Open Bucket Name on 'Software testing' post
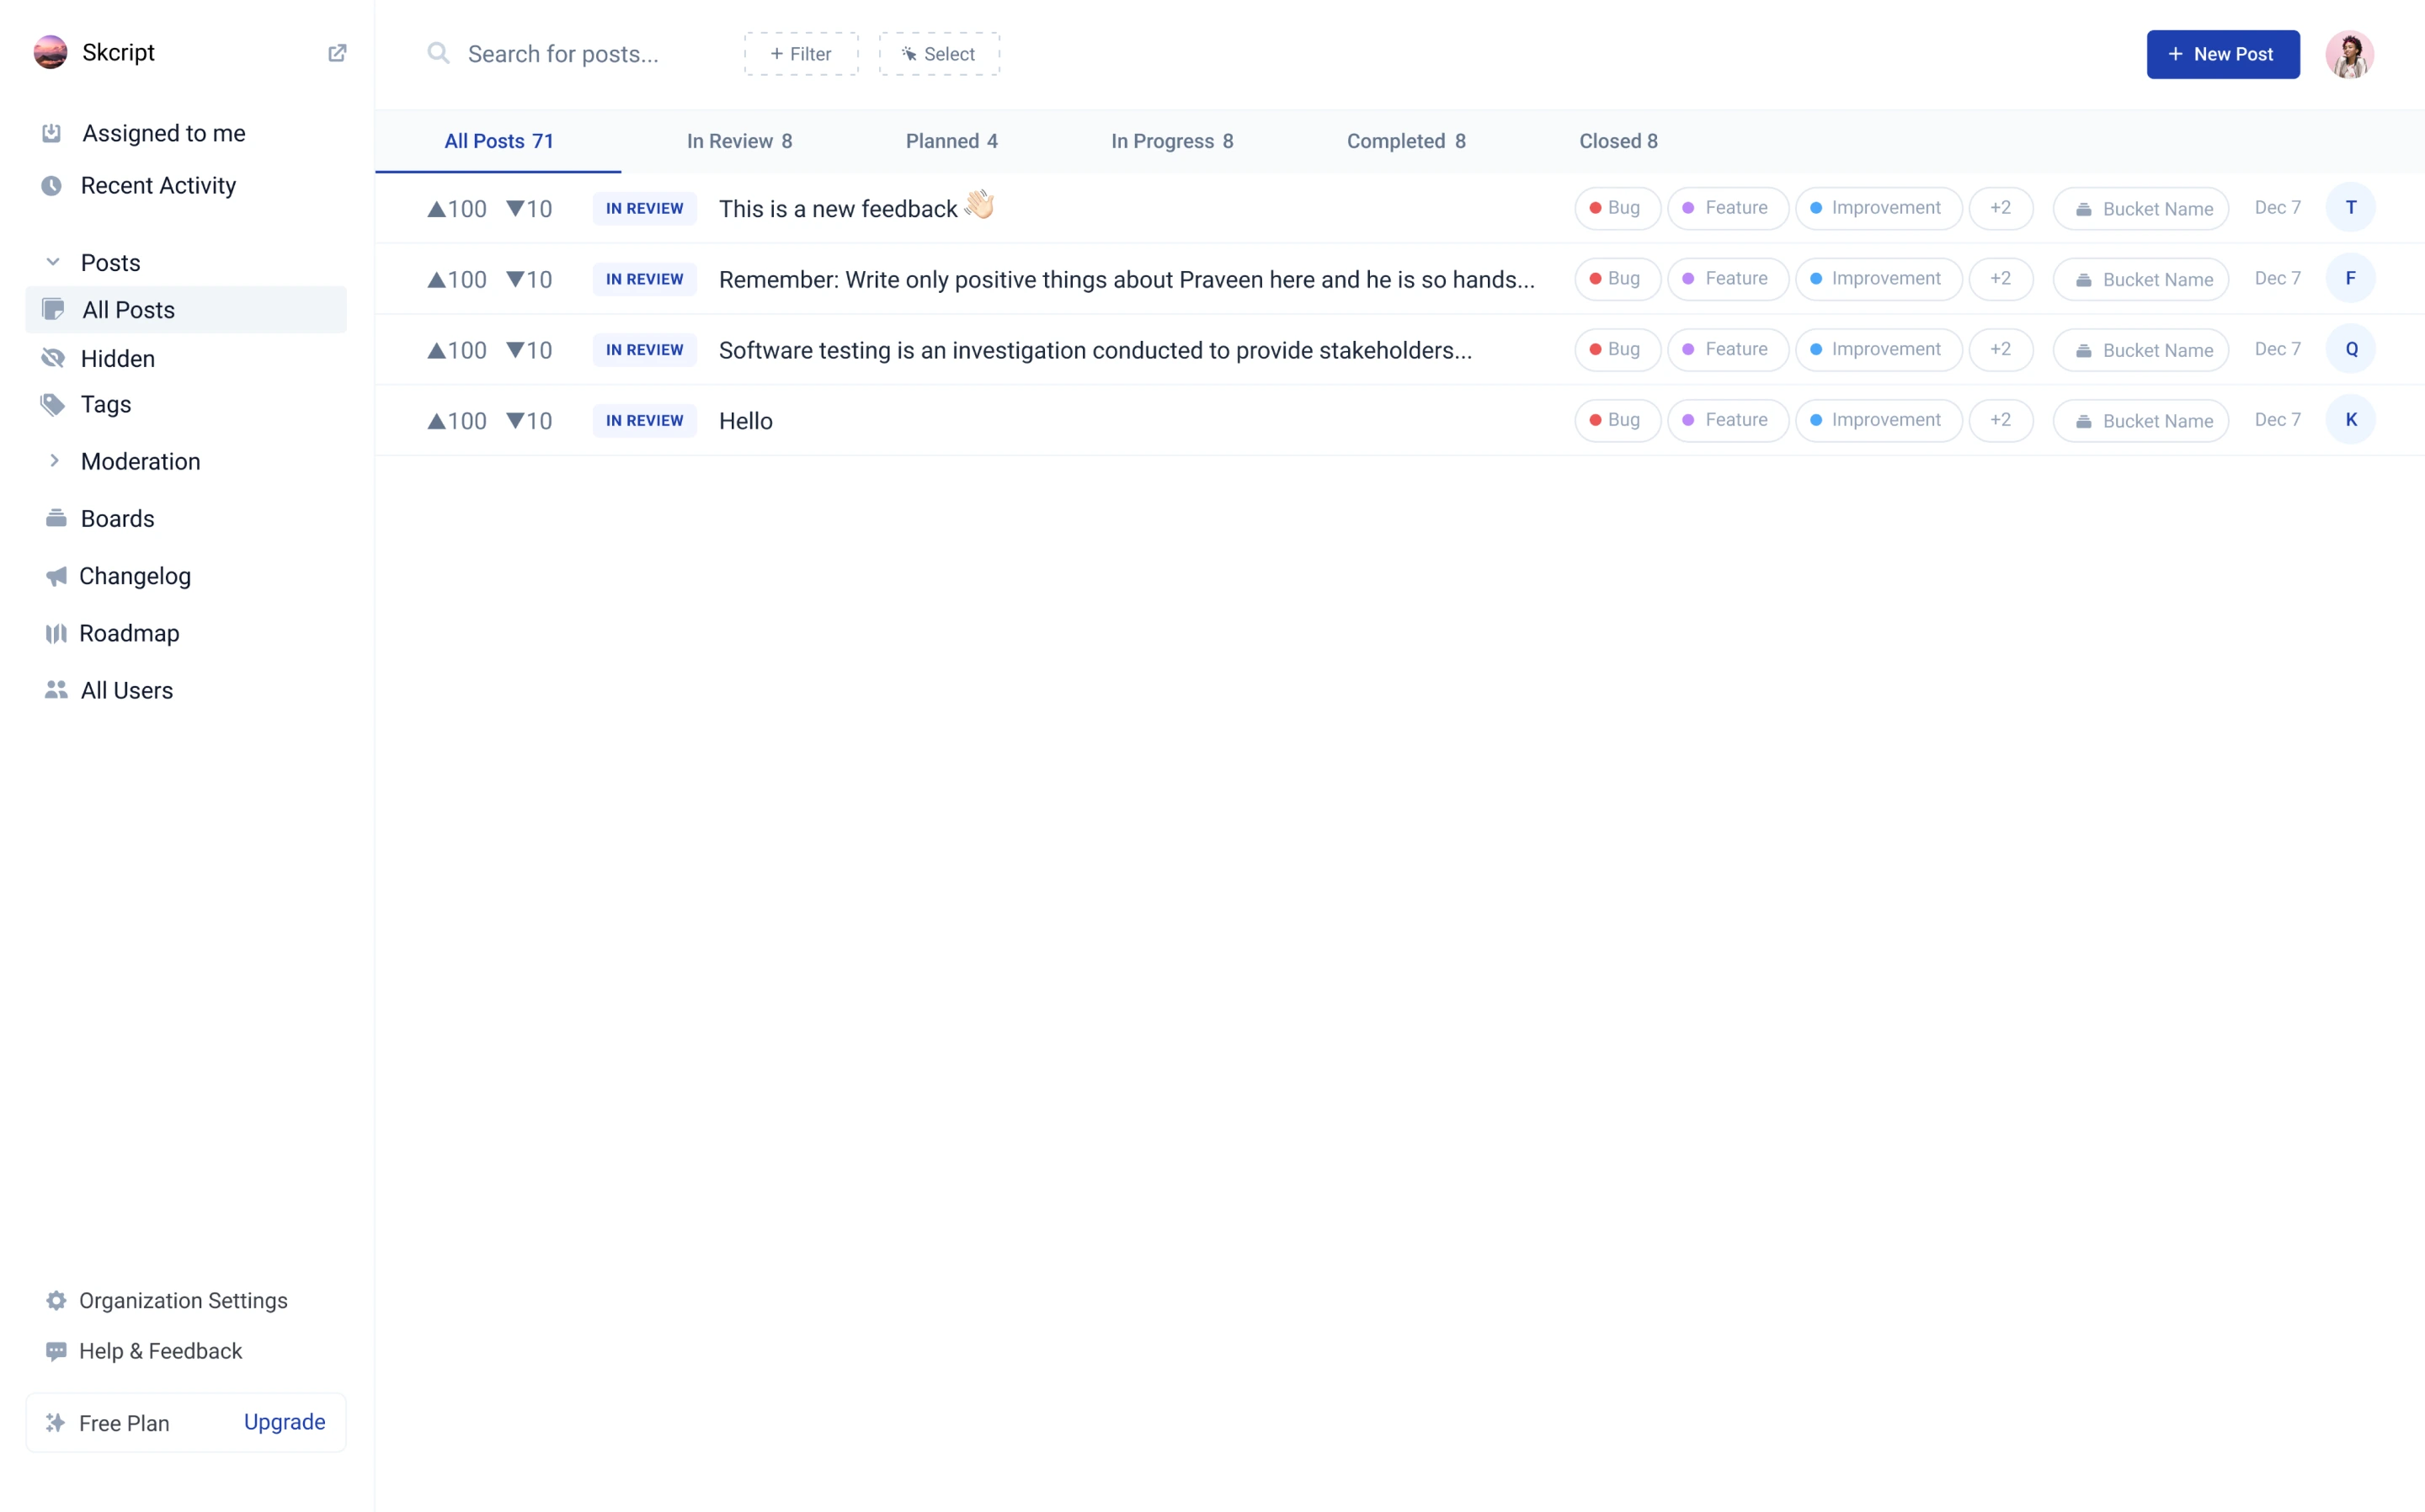2425x1512 pixels. pyautogui.click(x=2141, y=350)
